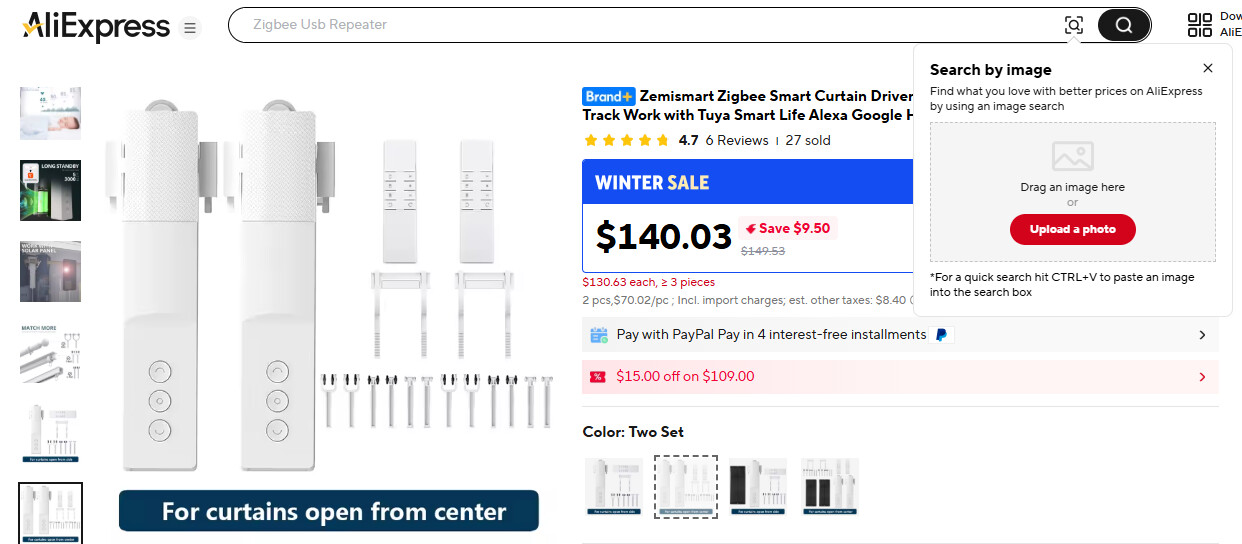Open the 6 Reviews link

(736, 141)
